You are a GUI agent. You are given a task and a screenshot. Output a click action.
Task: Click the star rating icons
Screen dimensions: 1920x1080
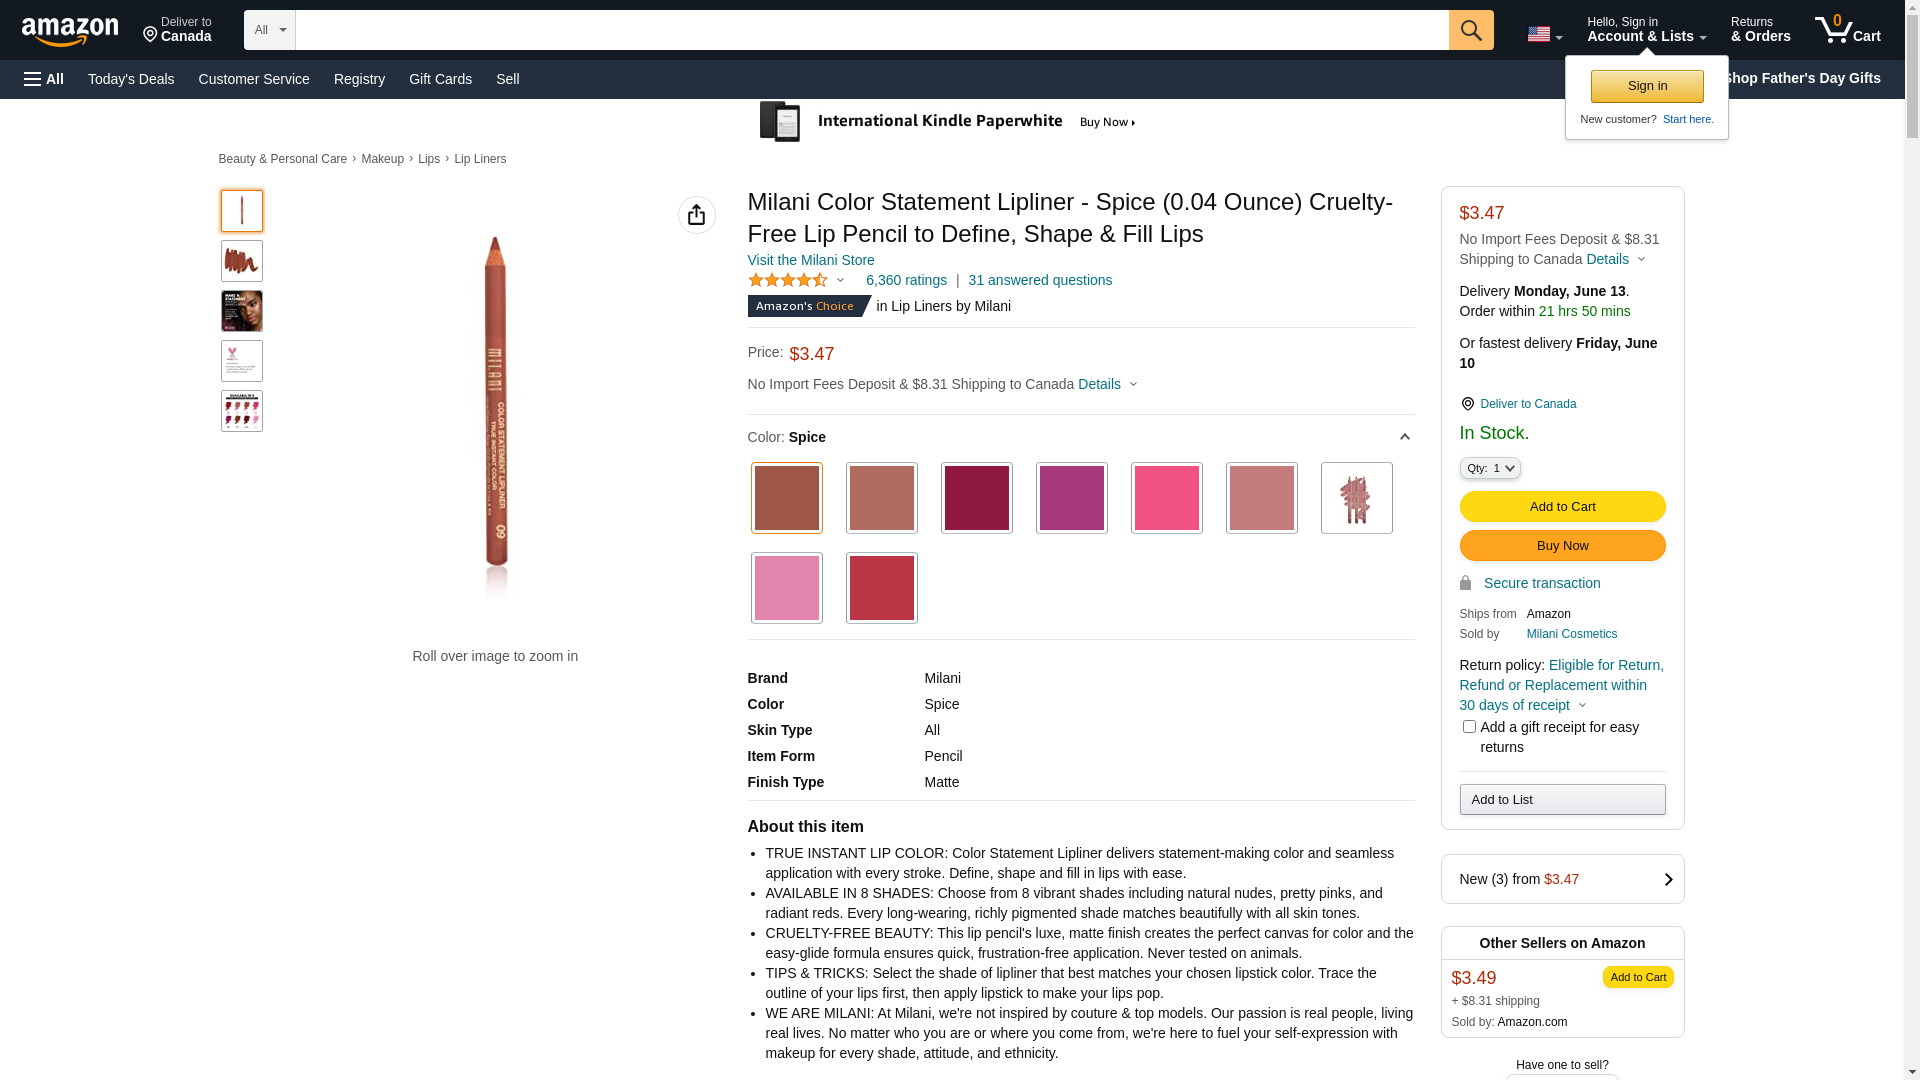click(x=788, y=281)
